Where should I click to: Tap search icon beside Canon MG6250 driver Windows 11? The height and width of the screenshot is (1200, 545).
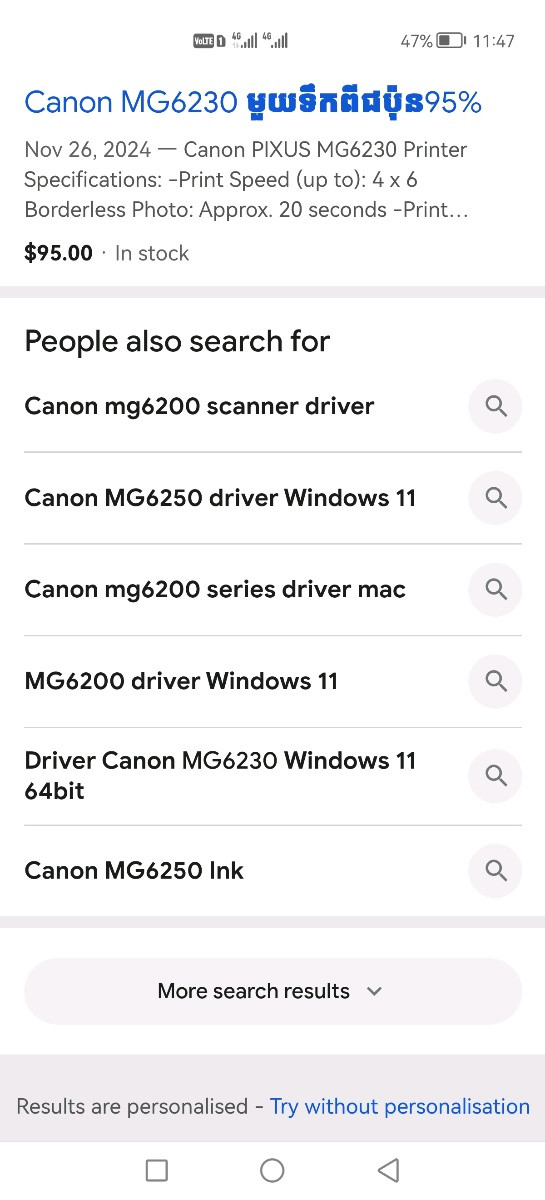pyautogui.click(x=495, y=498)
